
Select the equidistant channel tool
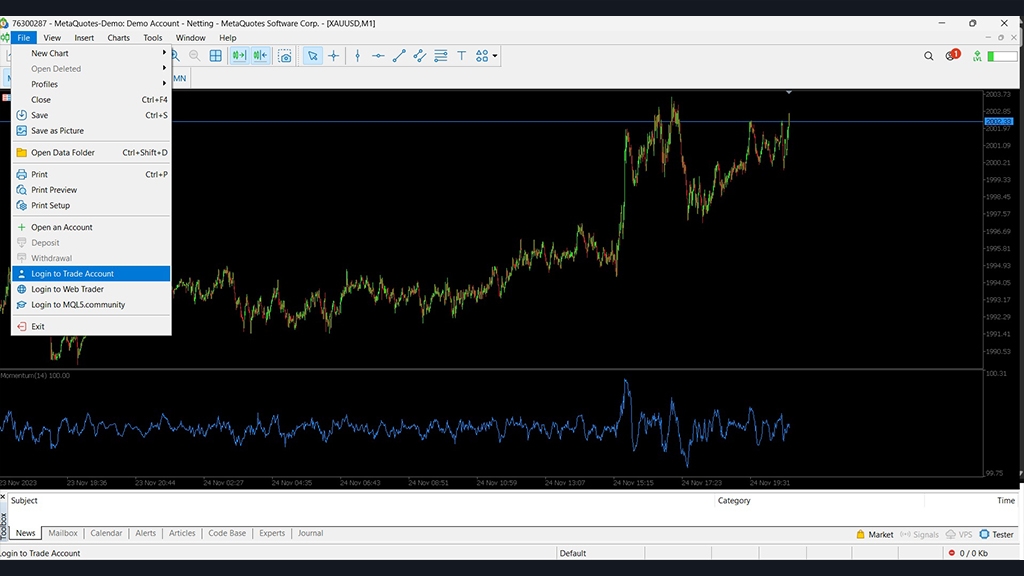click(420, 56)
